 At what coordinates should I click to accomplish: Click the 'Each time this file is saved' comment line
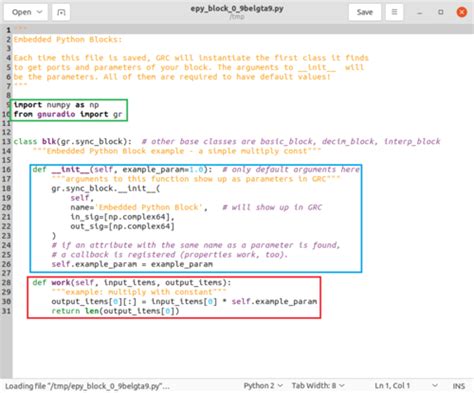tap(191, 58)
